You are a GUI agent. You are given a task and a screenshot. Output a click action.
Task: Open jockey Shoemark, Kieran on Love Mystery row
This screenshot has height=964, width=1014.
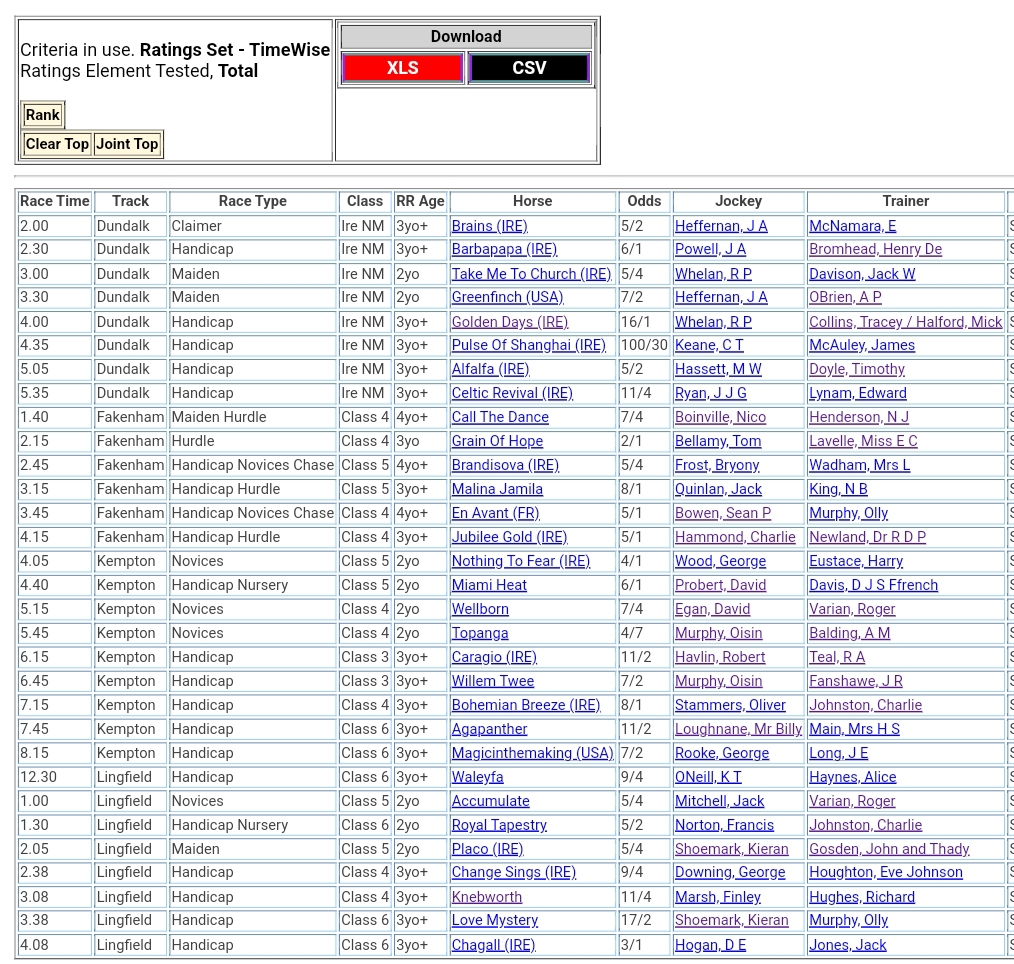(731, 920)
